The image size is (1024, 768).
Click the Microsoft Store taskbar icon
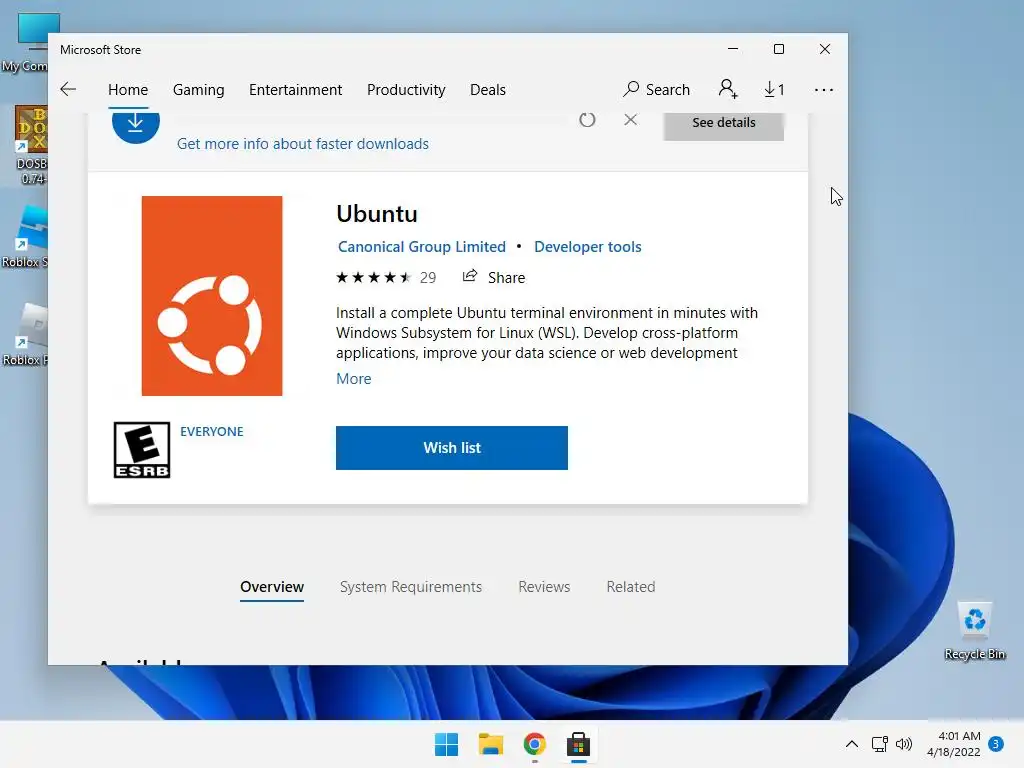578,744
